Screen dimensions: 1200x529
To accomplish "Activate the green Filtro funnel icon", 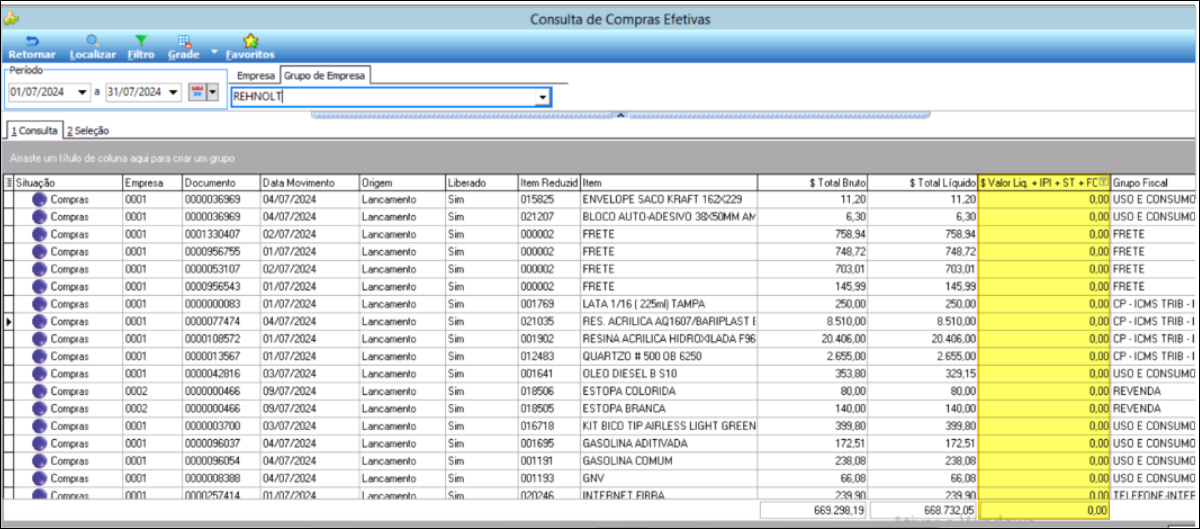I will (141, 40).
